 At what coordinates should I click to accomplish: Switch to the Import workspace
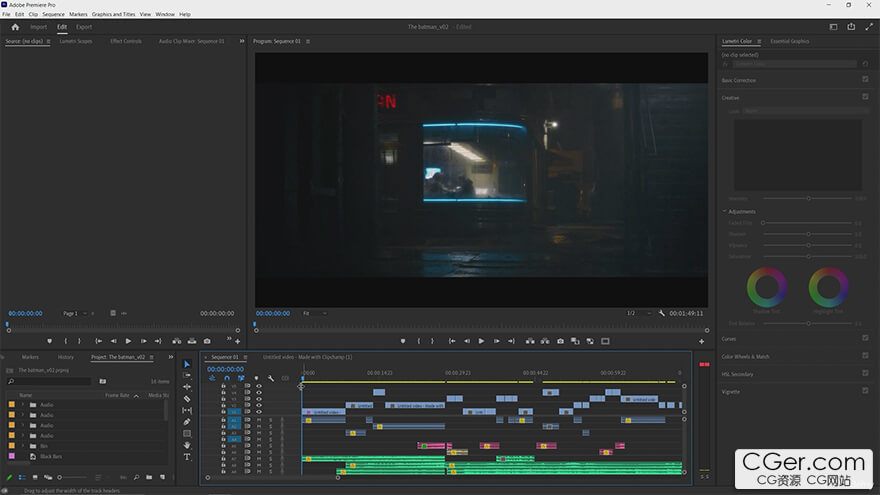38,27
